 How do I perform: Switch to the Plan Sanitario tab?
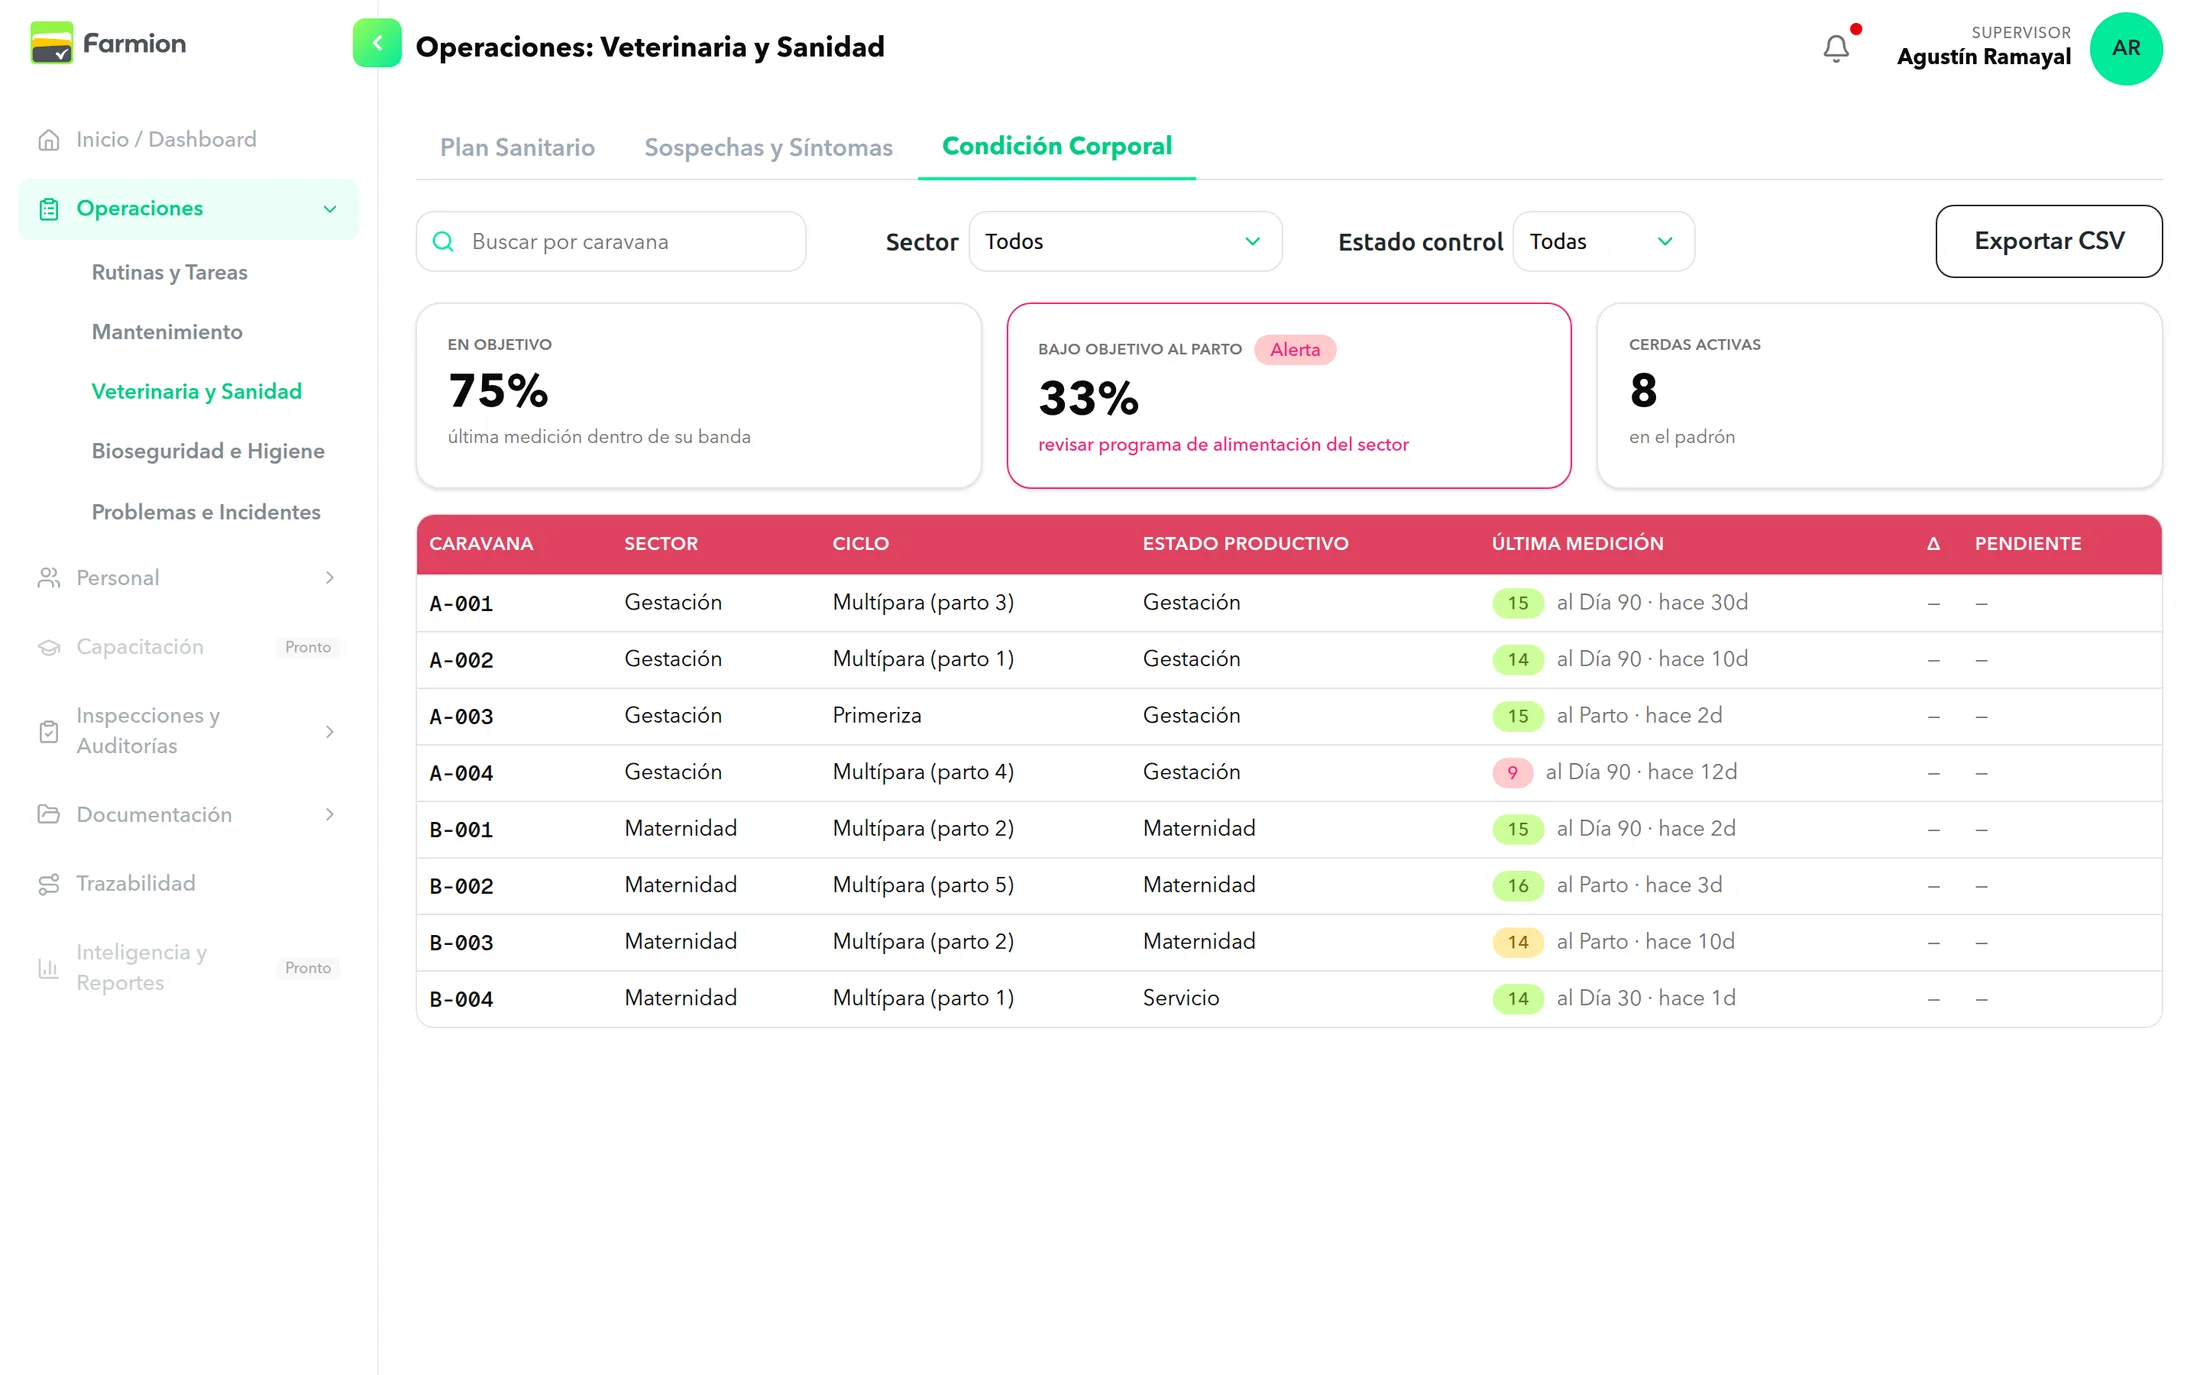(x=517, y=147)
